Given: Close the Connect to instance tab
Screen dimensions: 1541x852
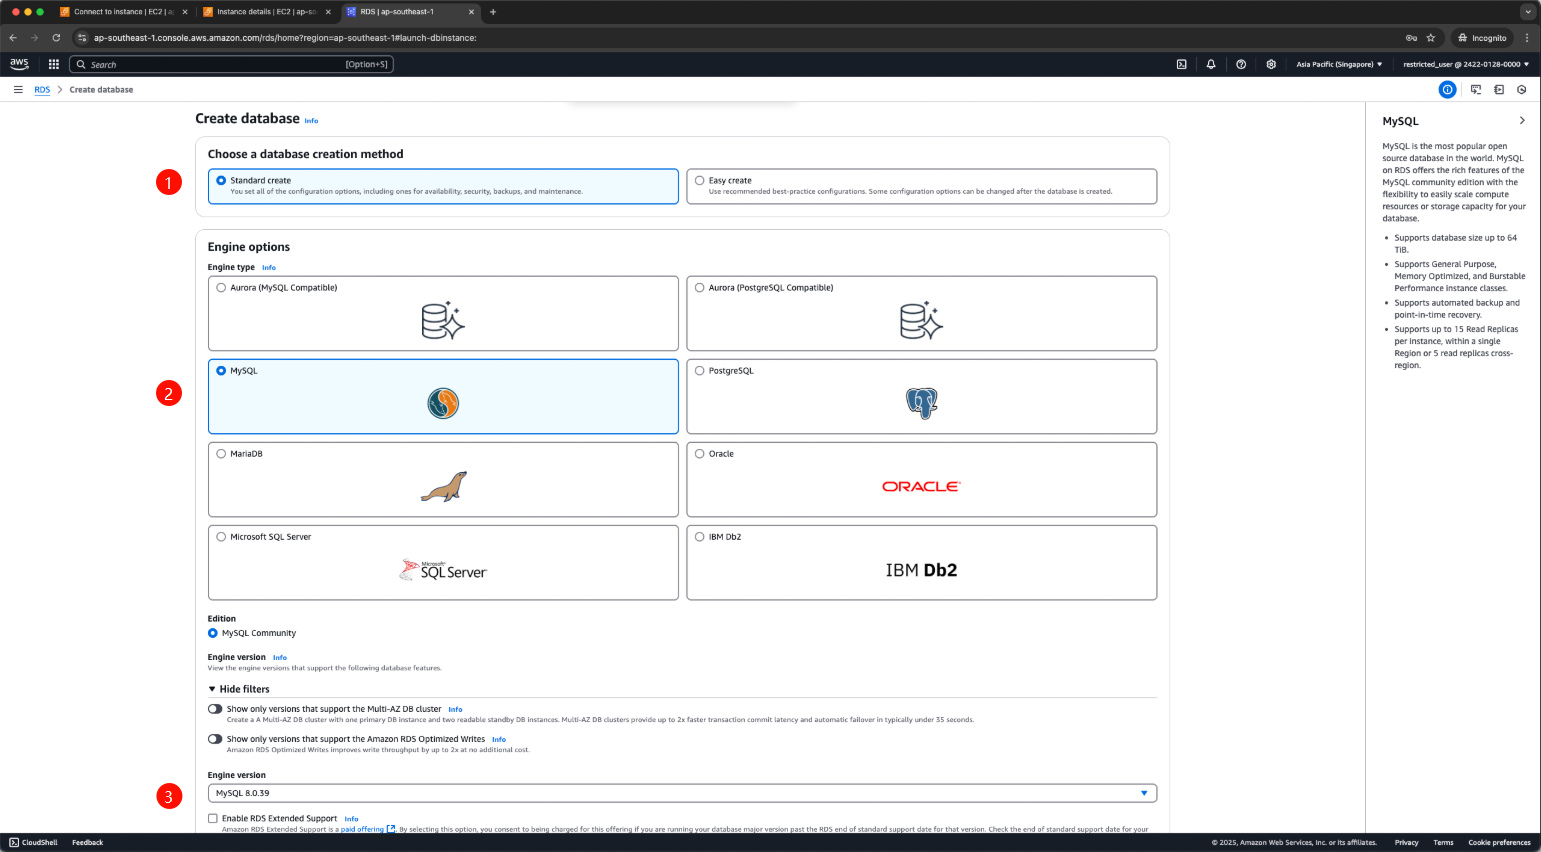Looking at the screenshot, I should coord(185,12).
